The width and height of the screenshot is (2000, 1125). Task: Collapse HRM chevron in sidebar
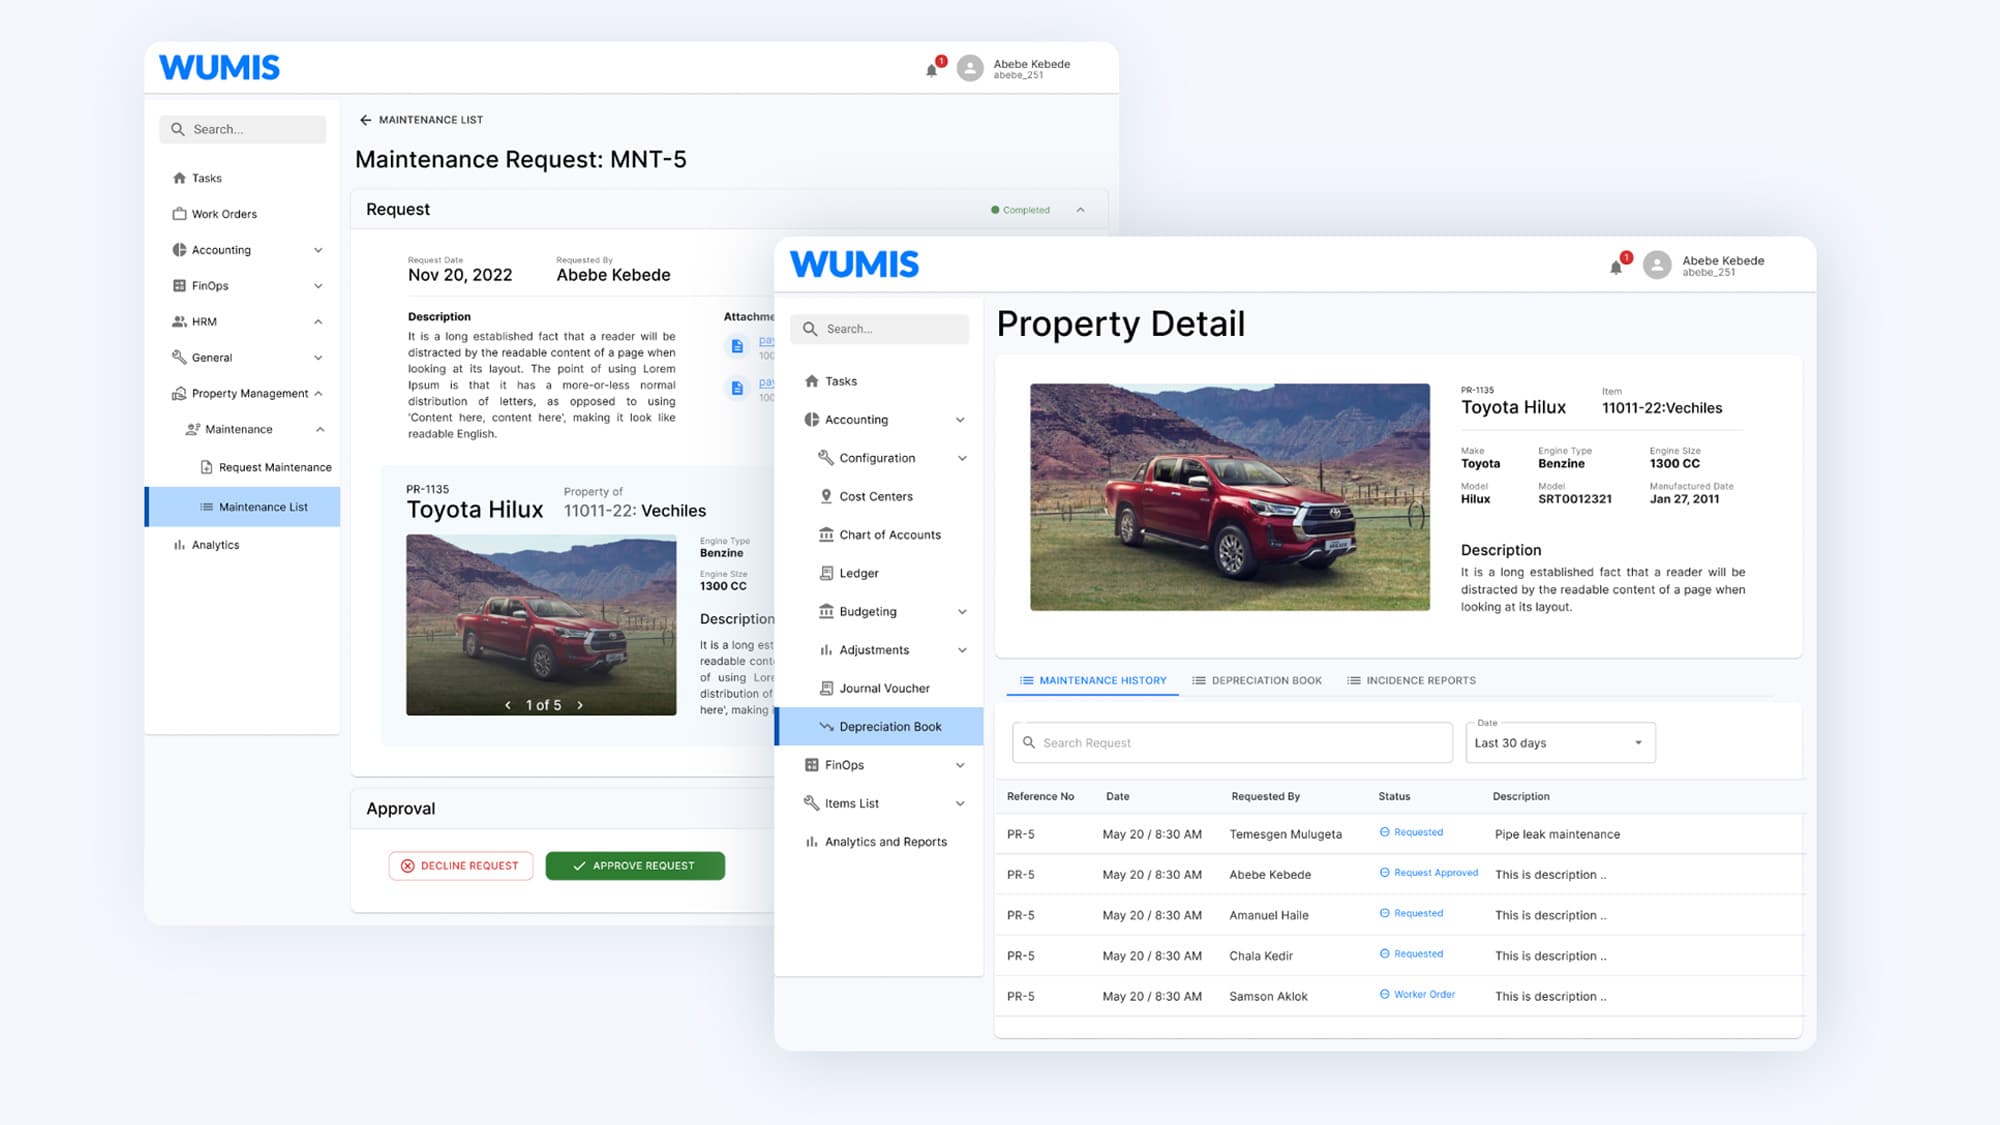tap(318, 322)
